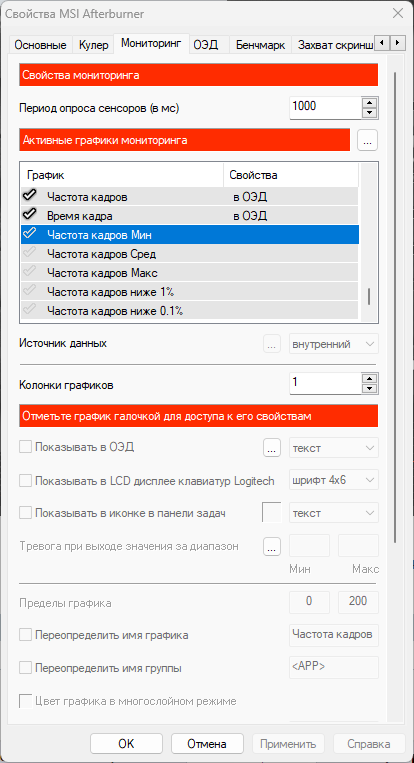The image size is (414, 763).
Task: Confirm settings with OK button
Action: (x=126, y=744)
